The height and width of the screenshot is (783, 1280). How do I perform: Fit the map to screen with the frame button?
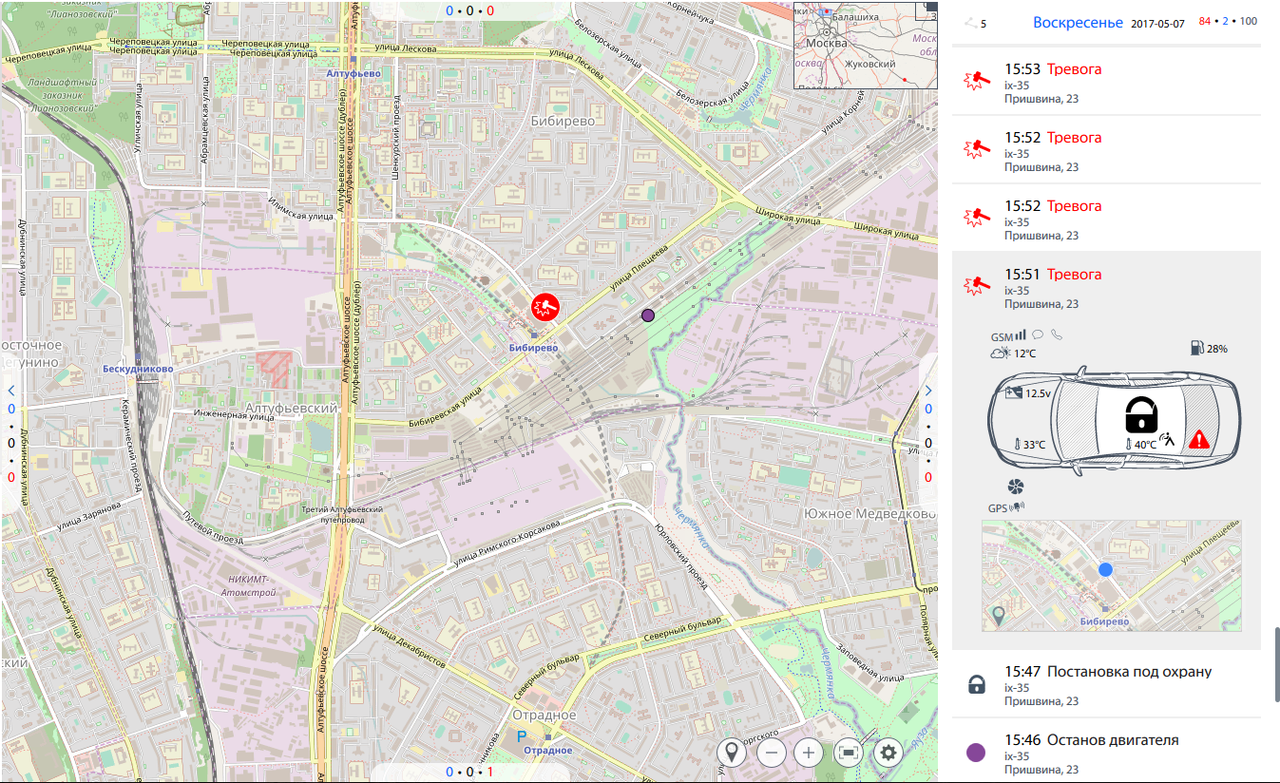click(848, 752)
